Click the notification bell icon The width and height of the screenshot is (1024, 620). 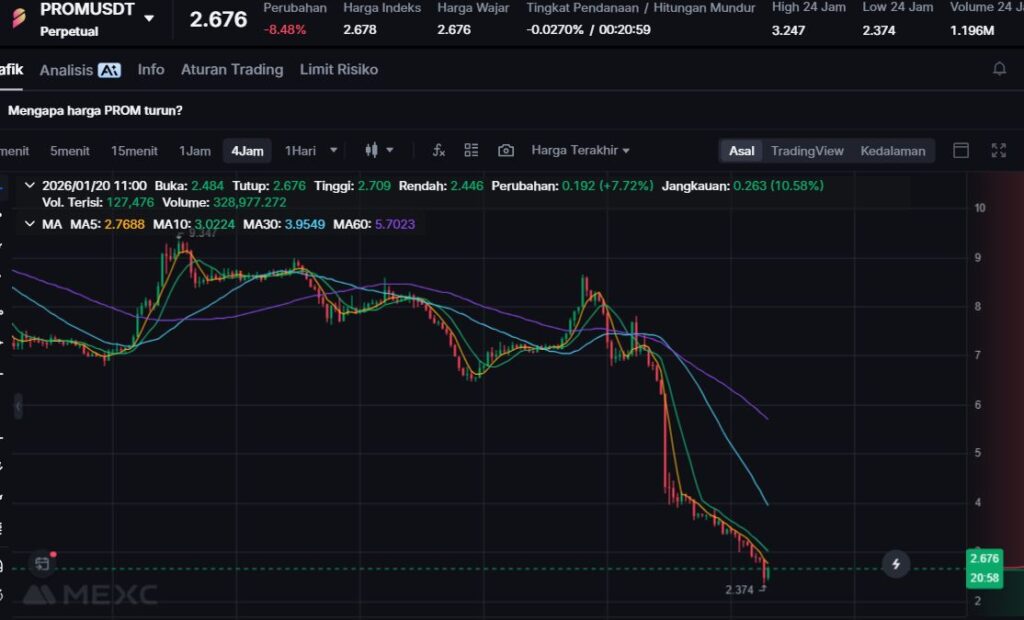pos(999,69)
